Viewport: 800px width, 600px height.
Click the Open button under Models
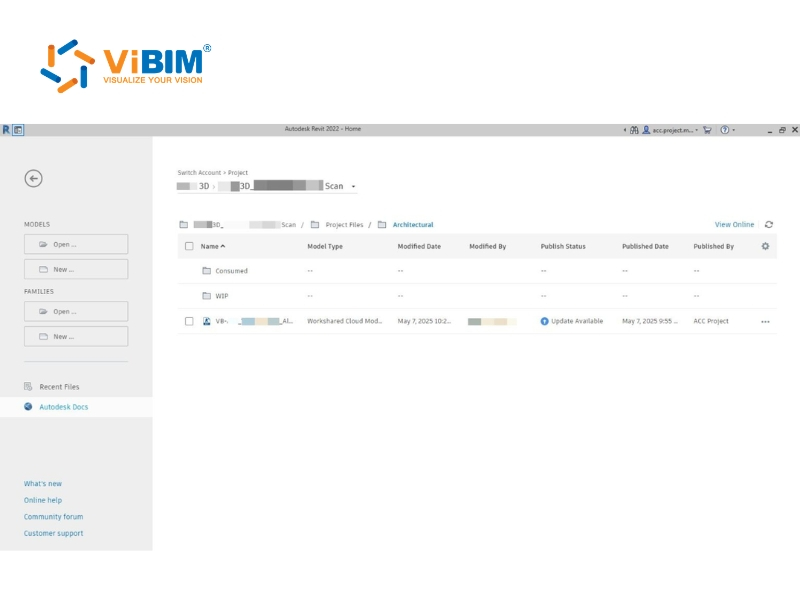[x=76, y=244]
